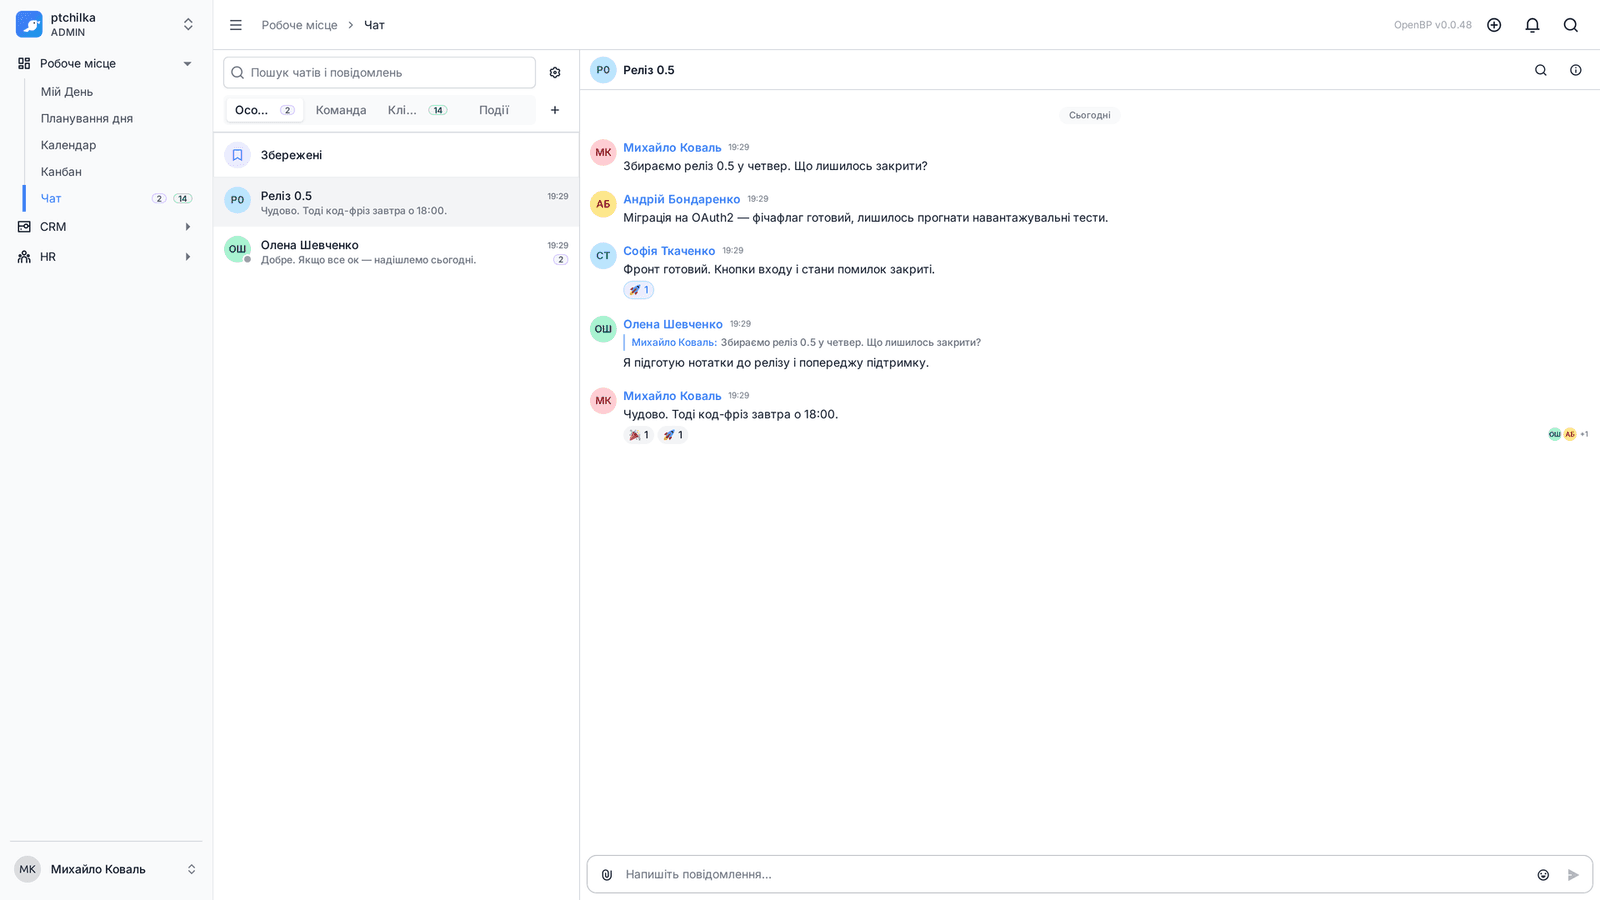1600x900 pixels.
Task: Focus the Пошук чатів і повідомлень search field
Action: click(379, 73)
